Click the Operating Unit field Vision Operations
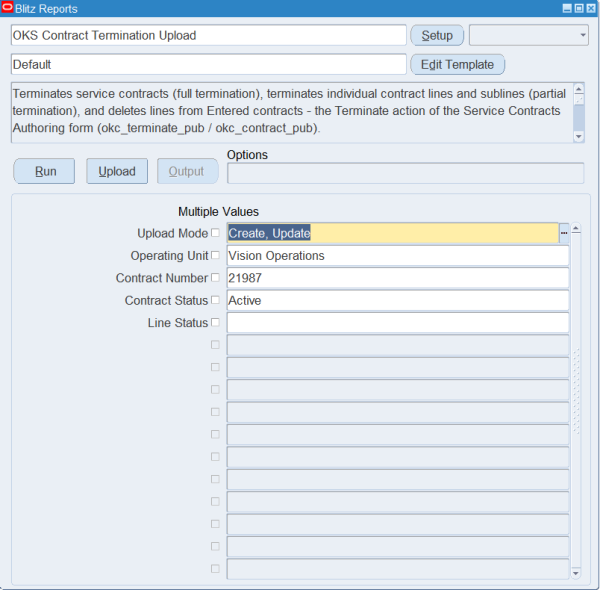 tap(398, 256)
